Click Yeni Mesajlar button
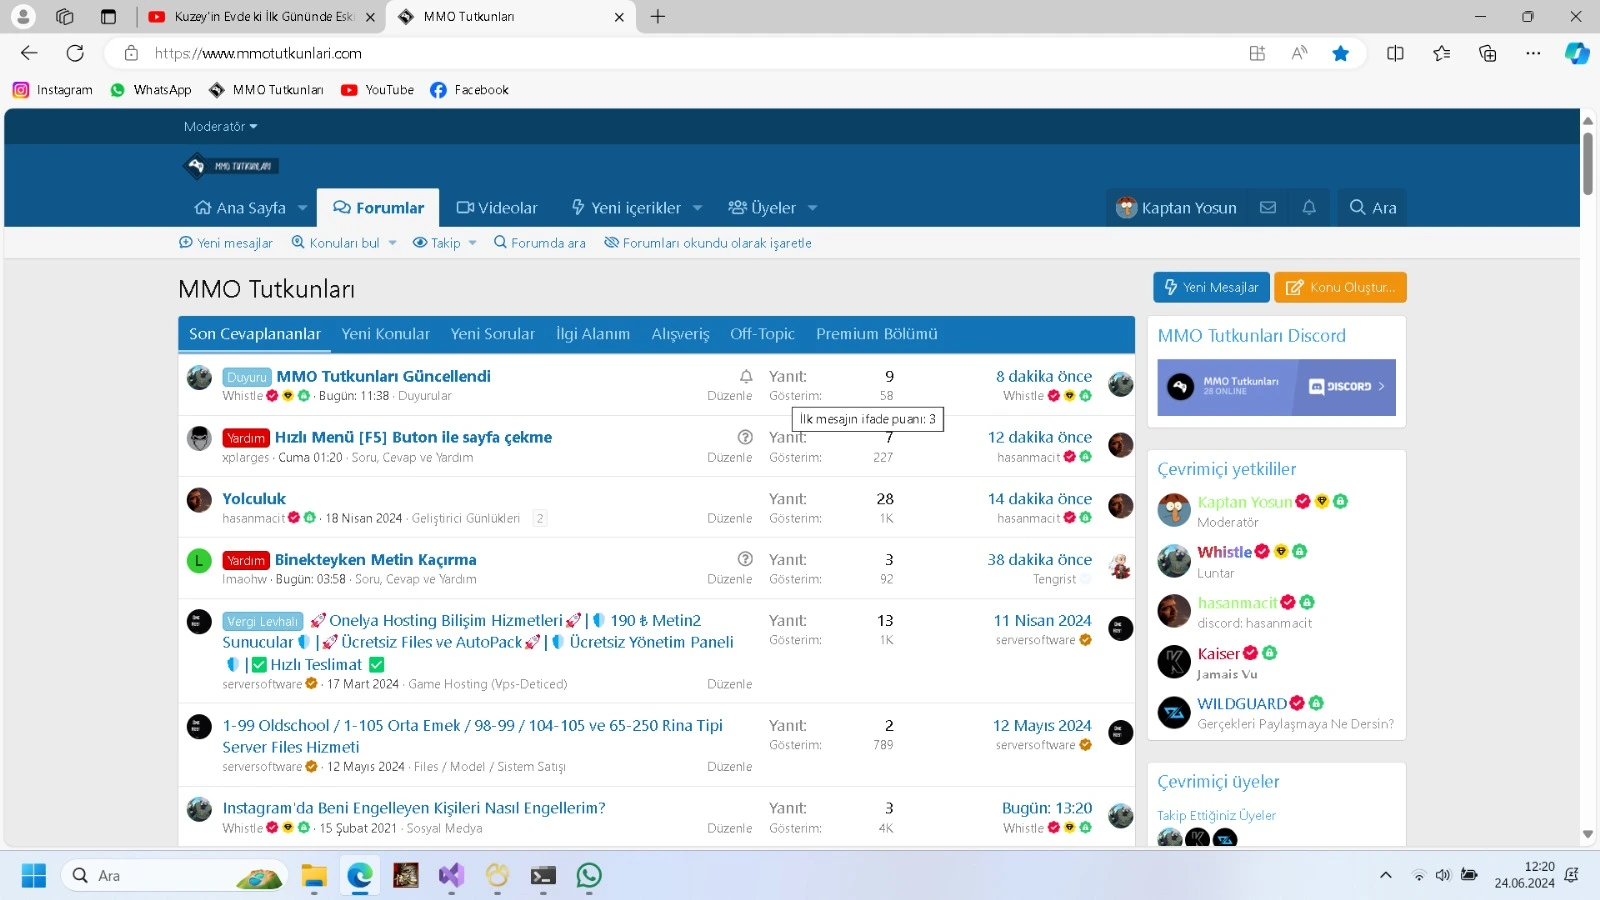The height and width of the screenshot is (900, 1600). [x=1211, y=287]
